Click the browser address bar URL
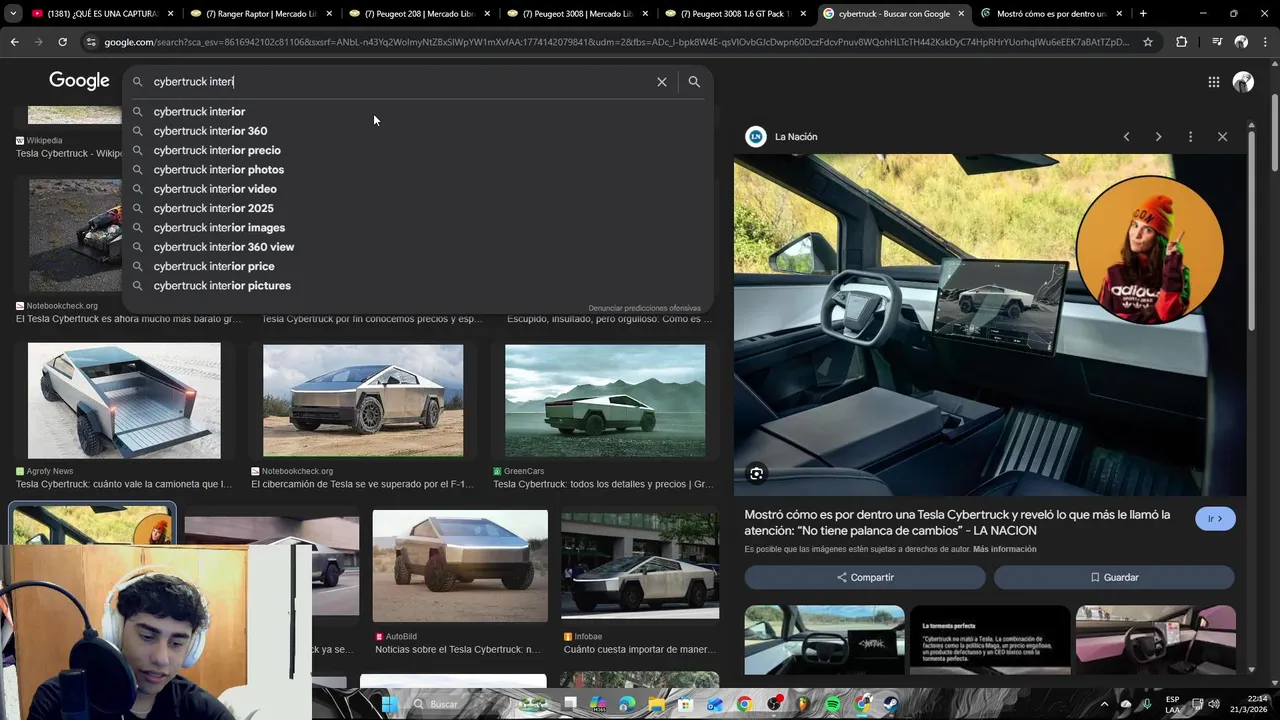Viewport: 1280px width, 720px height. click(x=617, y=42)
